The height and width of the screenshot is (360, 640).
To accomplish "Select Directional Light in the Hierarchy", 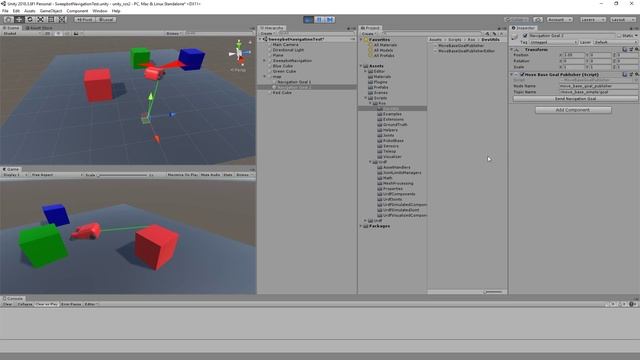I will [x=288, y=50].
